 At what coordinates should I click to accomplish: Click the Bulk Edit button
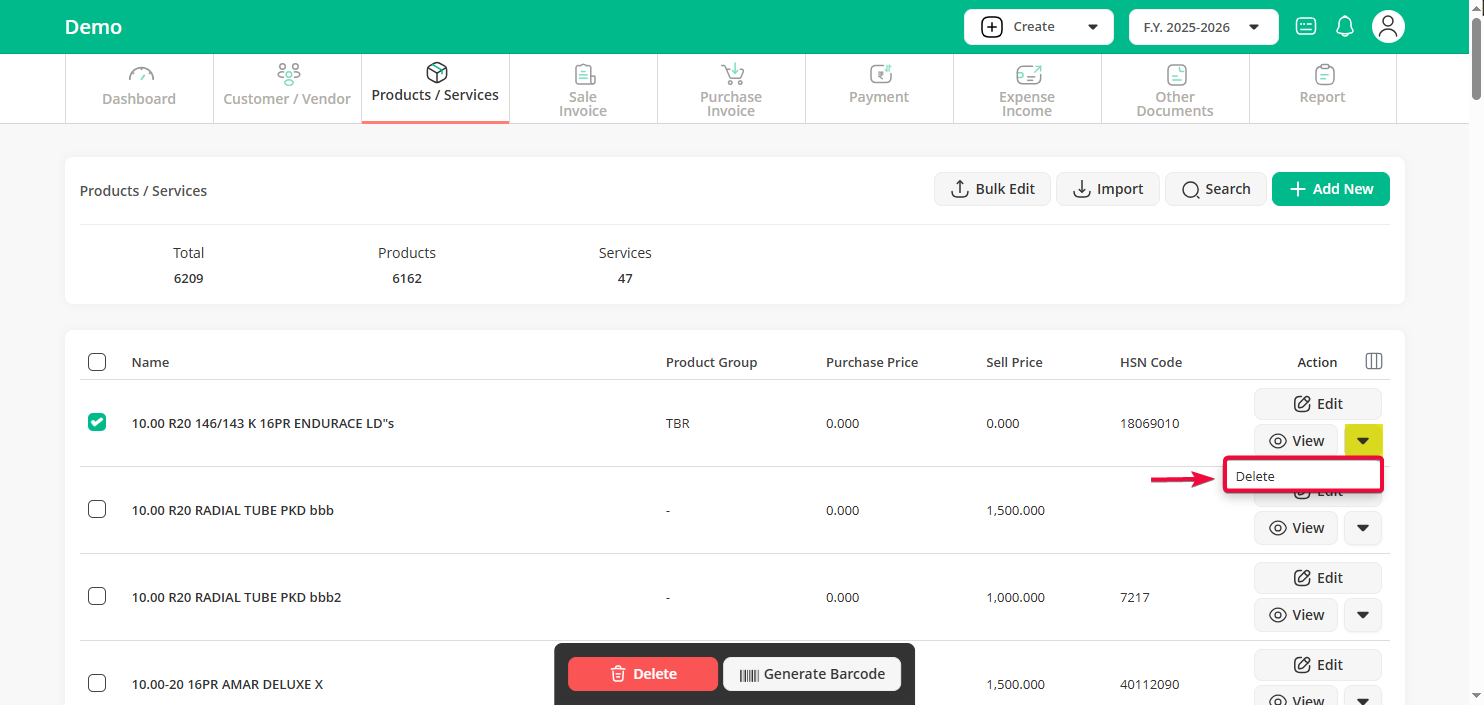pos(992,189)
